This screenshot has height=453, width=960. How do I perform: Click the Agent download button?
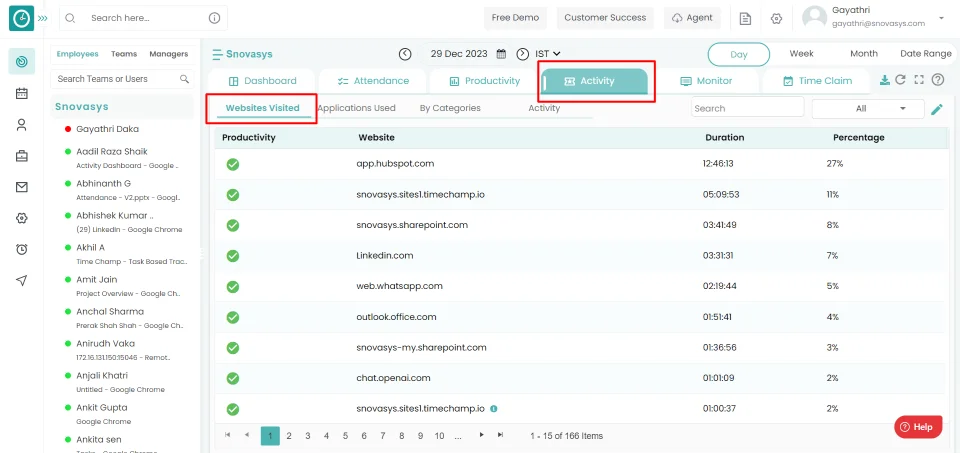pos(692,18)
